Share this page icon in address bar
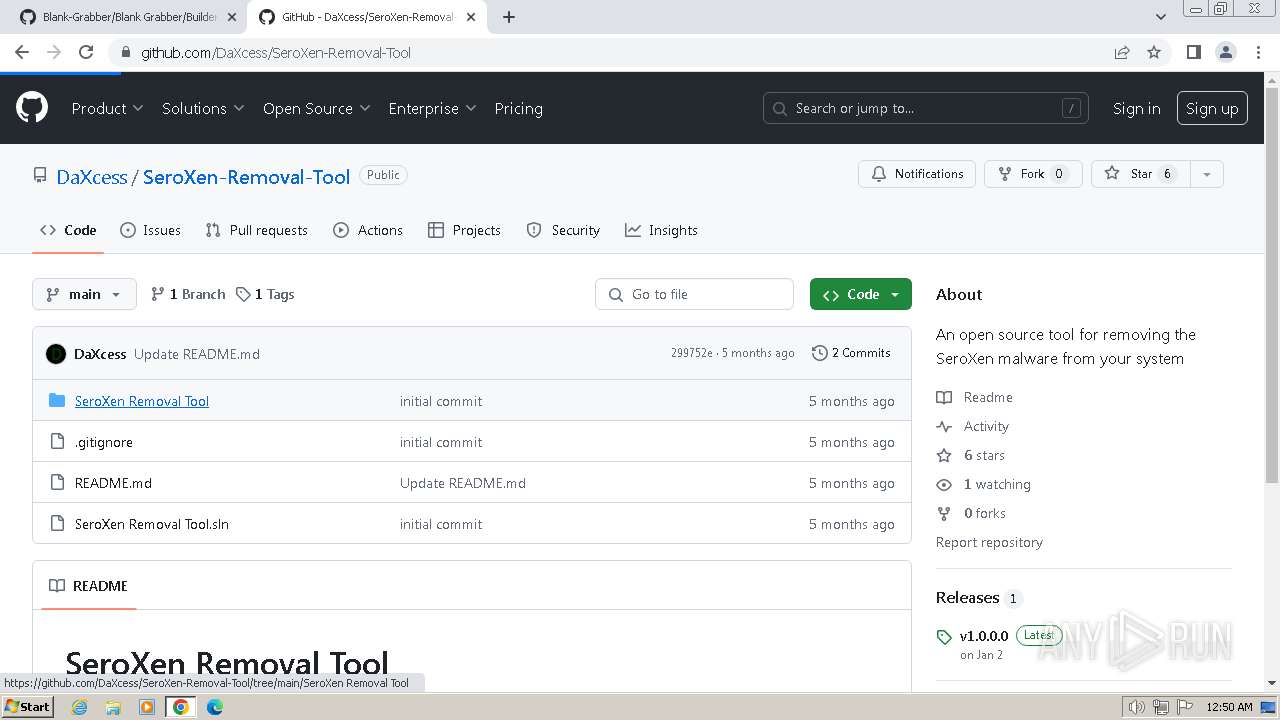The height and width of the screenshot is (720, 1280). point(1122,52)
